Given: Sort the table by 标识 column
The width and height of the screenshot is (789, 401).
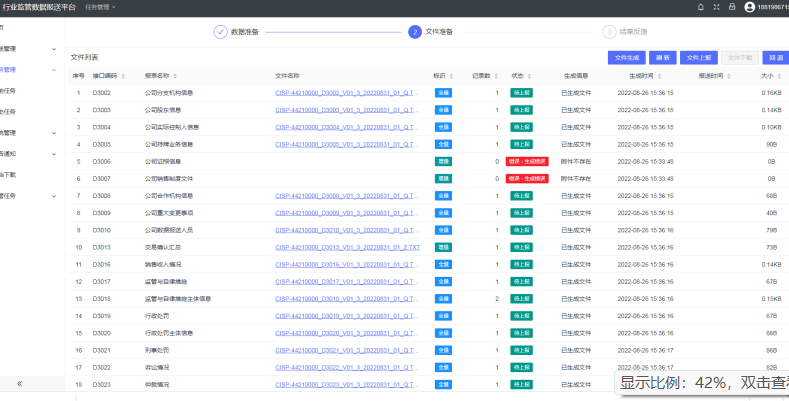Looking at the screenshot, I should coord(451,76).
